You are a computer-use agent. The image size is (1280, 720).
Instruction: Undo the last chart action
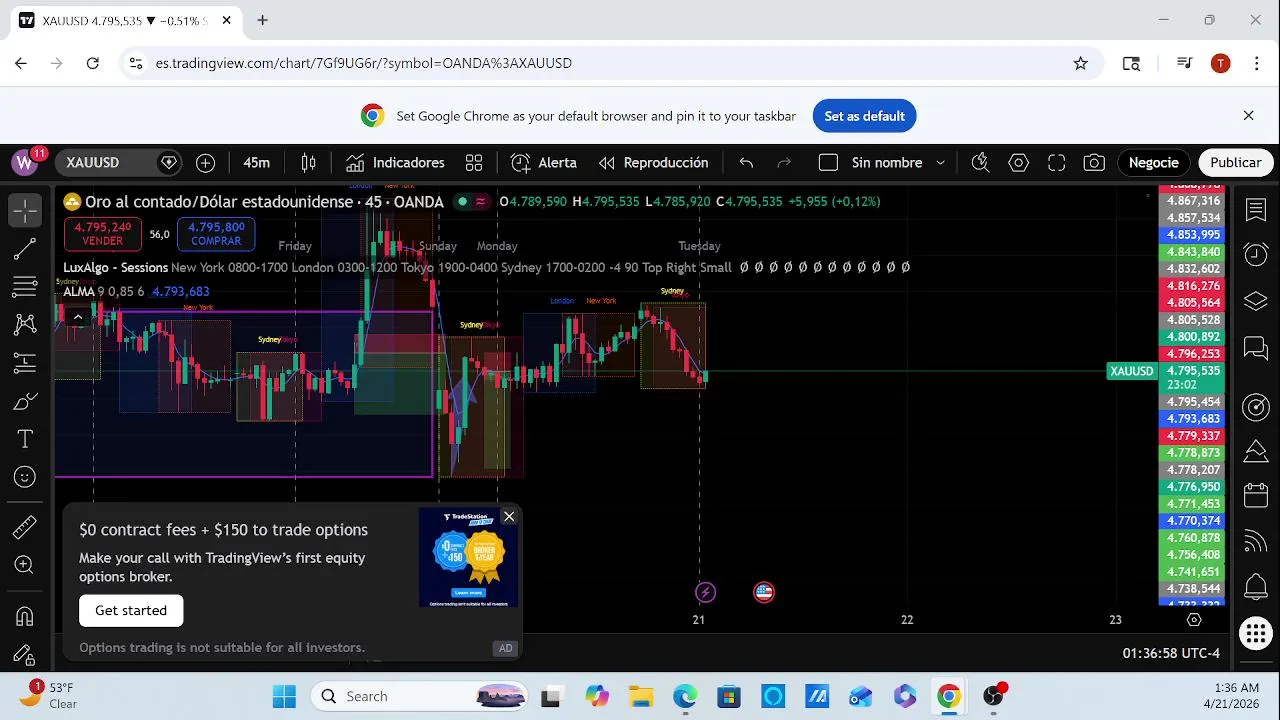point(746,162)
